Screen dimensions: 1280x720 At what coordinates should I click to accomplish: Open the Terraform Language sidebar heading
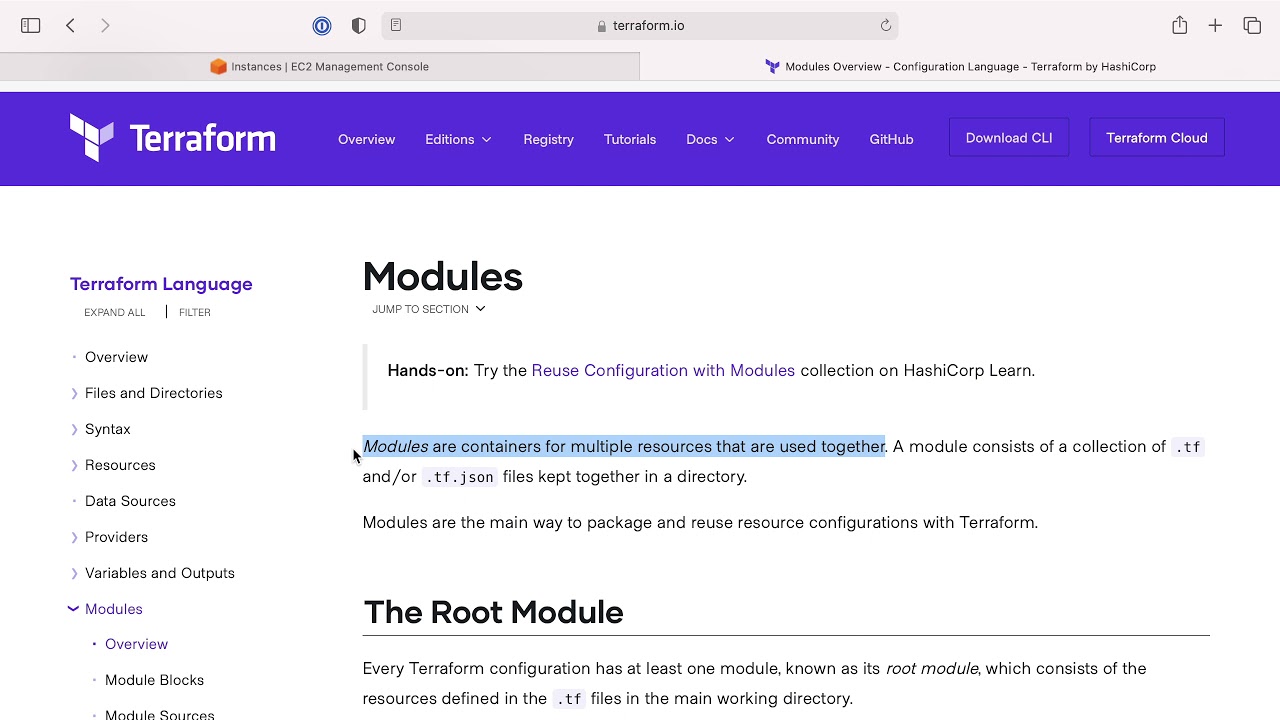point(161,284)
